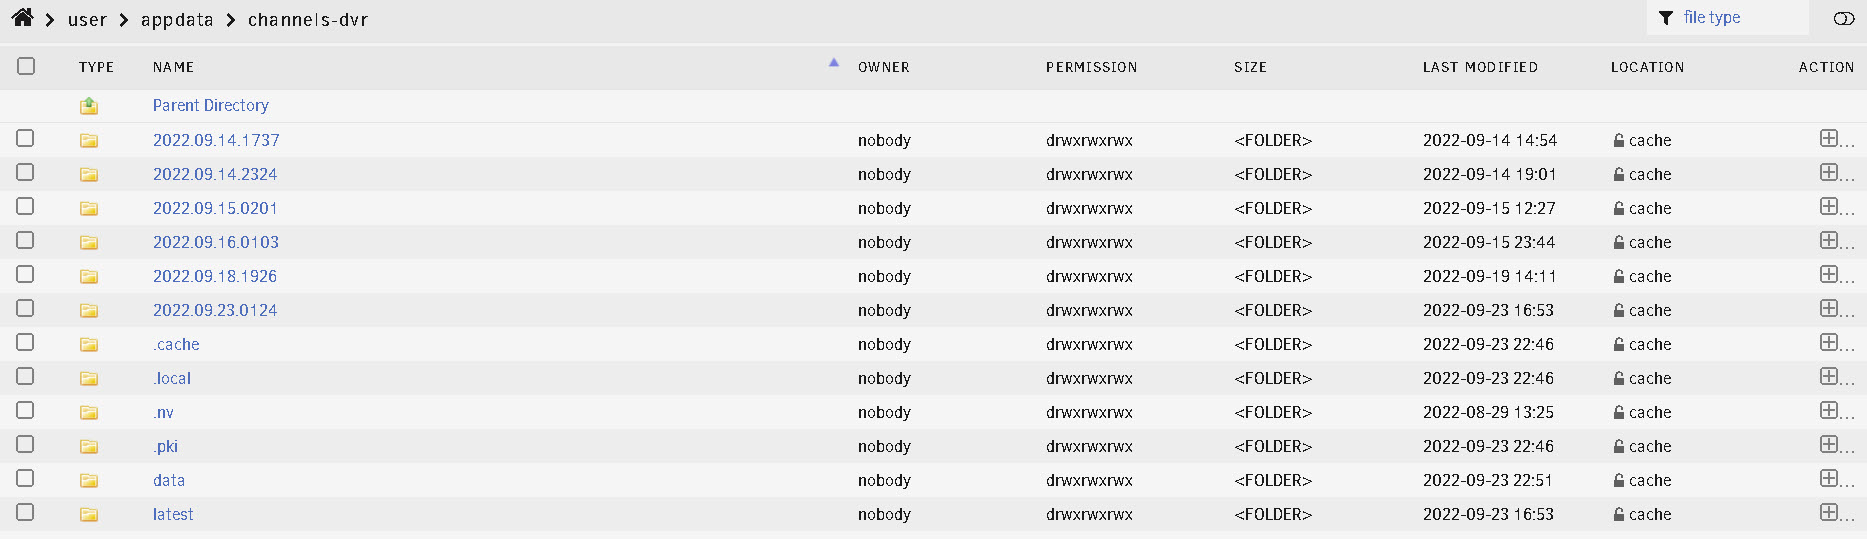Click the Parent Directory up-folder icon
This screenshot has height=539, width=1867.
(x=89, y=106)
